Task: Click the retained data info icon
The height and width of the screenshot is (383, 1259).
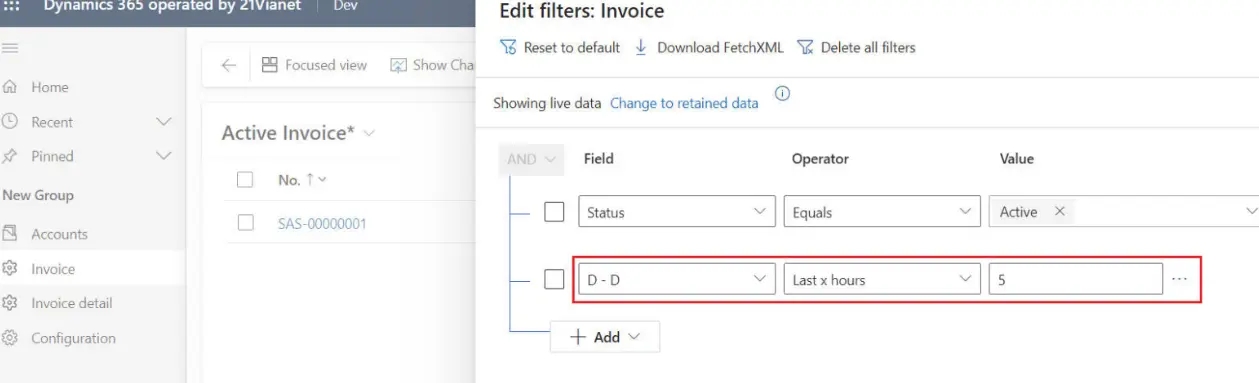Action: 782,94
